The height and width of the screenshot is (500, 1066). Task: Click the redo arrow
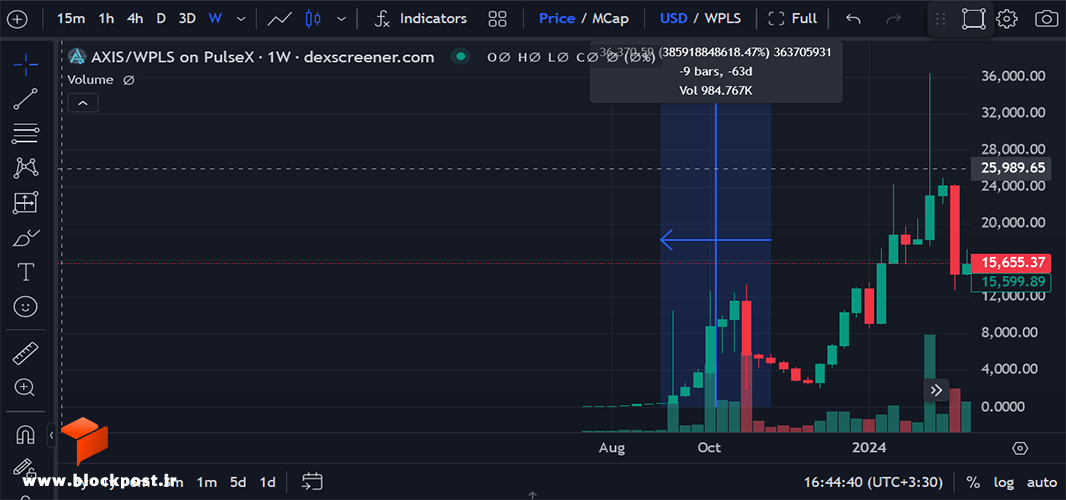pos(894,19)
